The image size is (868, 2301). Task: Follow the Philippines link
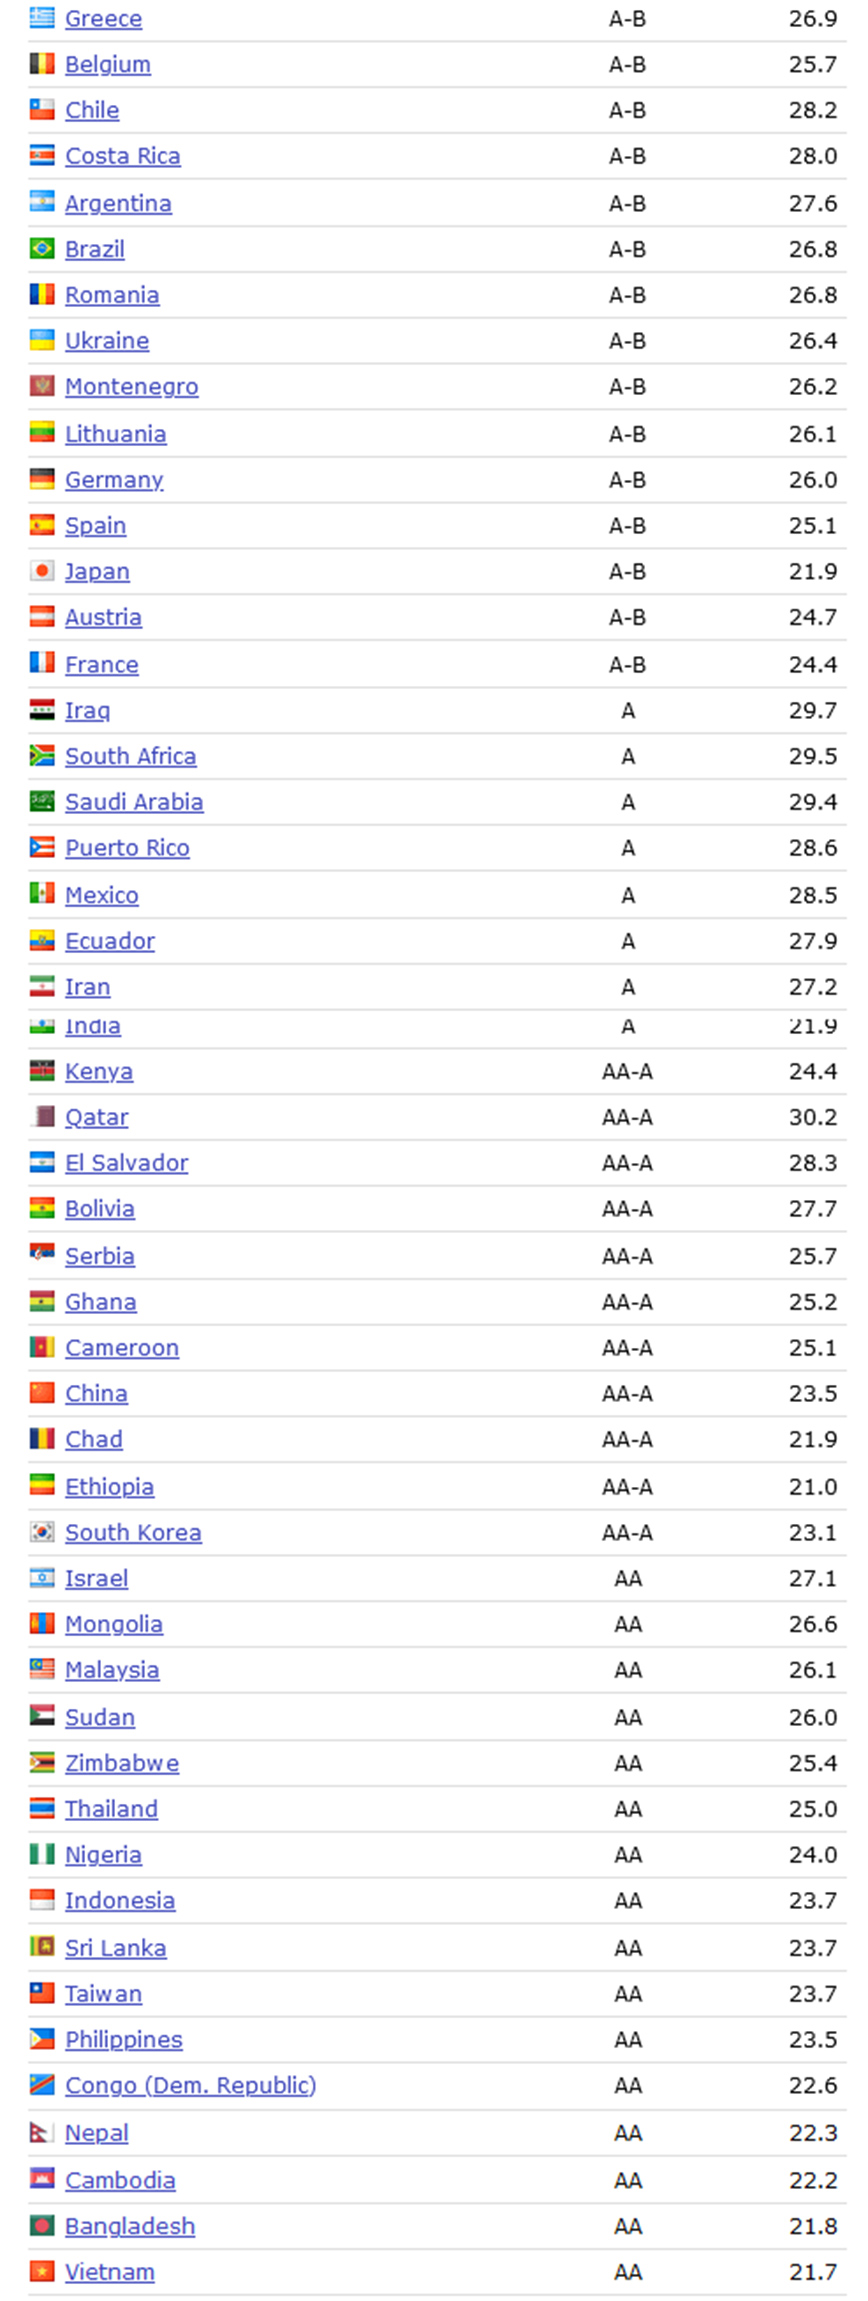(x=124, y=2039)
